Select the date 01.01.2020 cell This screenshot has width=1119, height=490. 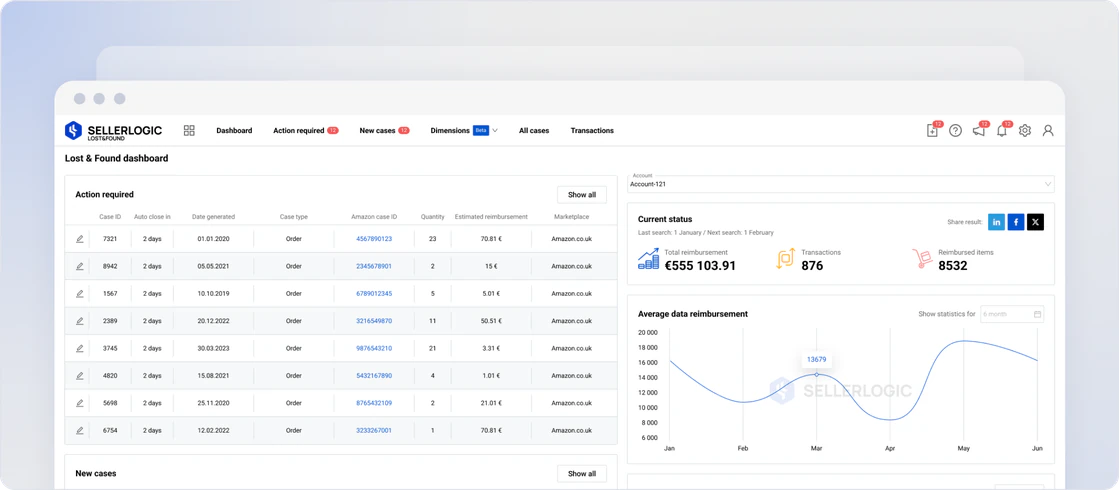coord(213,239)
